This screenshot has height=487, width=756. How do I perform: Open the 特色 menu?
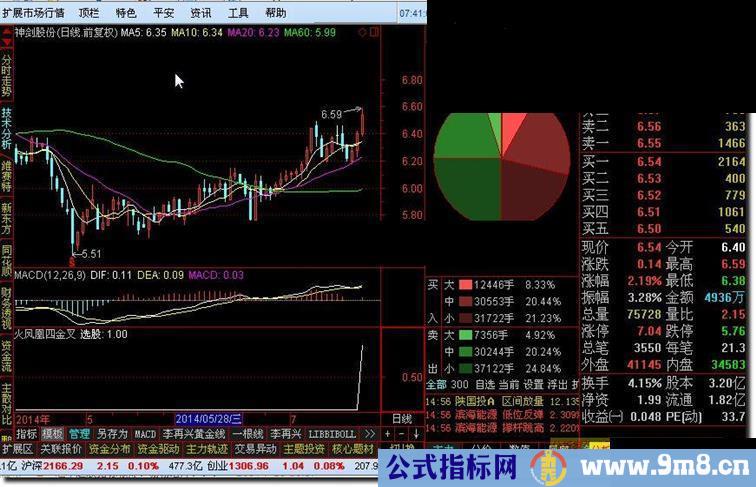126,13
